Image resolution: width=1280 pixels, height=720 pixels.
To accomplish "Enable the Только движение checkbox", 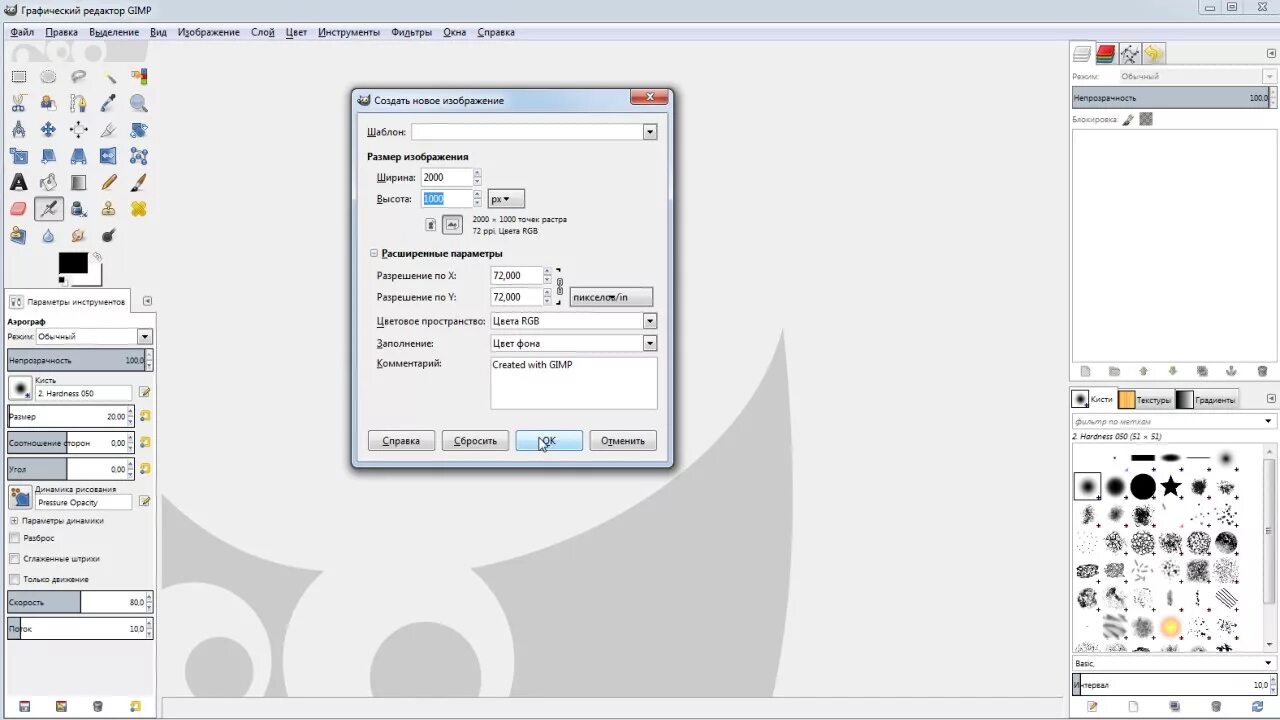I will [14, 579].
